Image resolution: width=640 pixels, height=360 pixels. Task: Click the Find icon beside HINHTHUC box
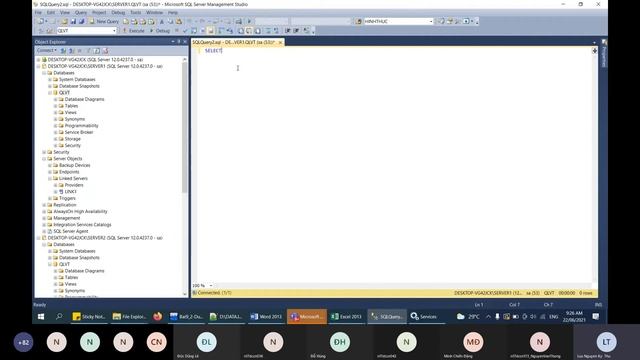click(x=359, y=21)
